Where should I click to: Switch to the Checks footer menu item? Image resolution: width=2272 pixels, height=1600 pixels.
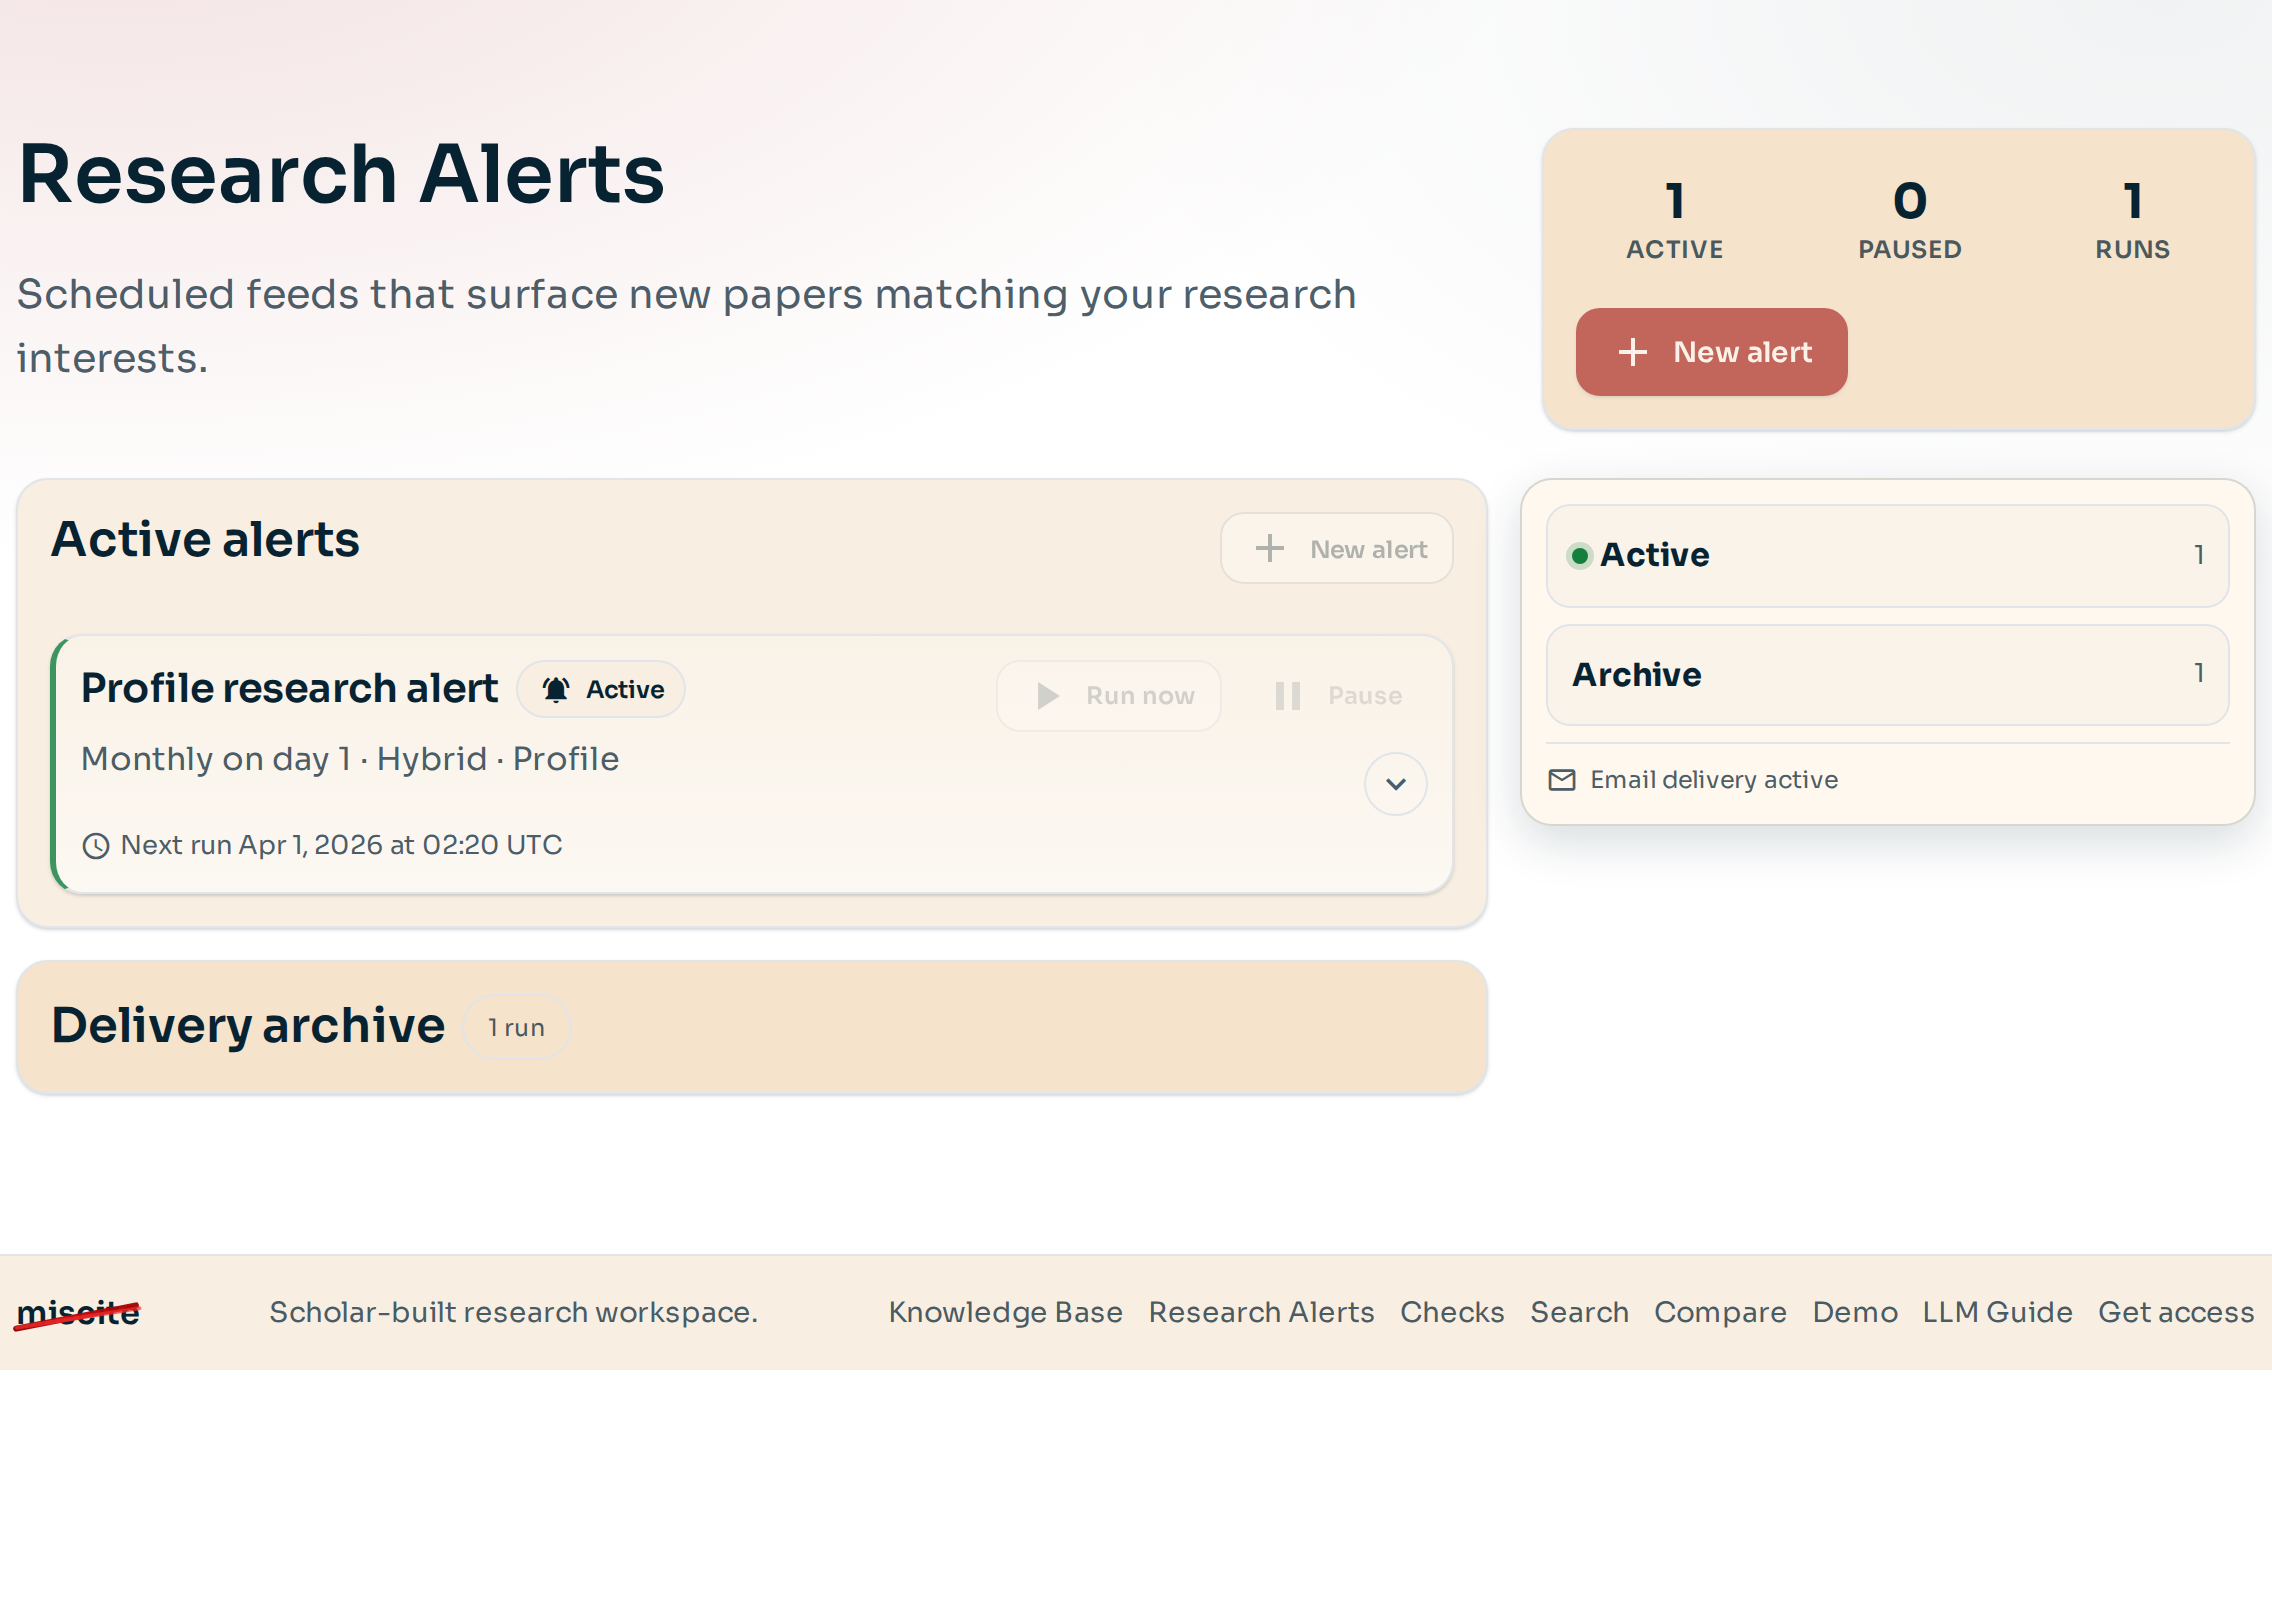(1452, 1312)
